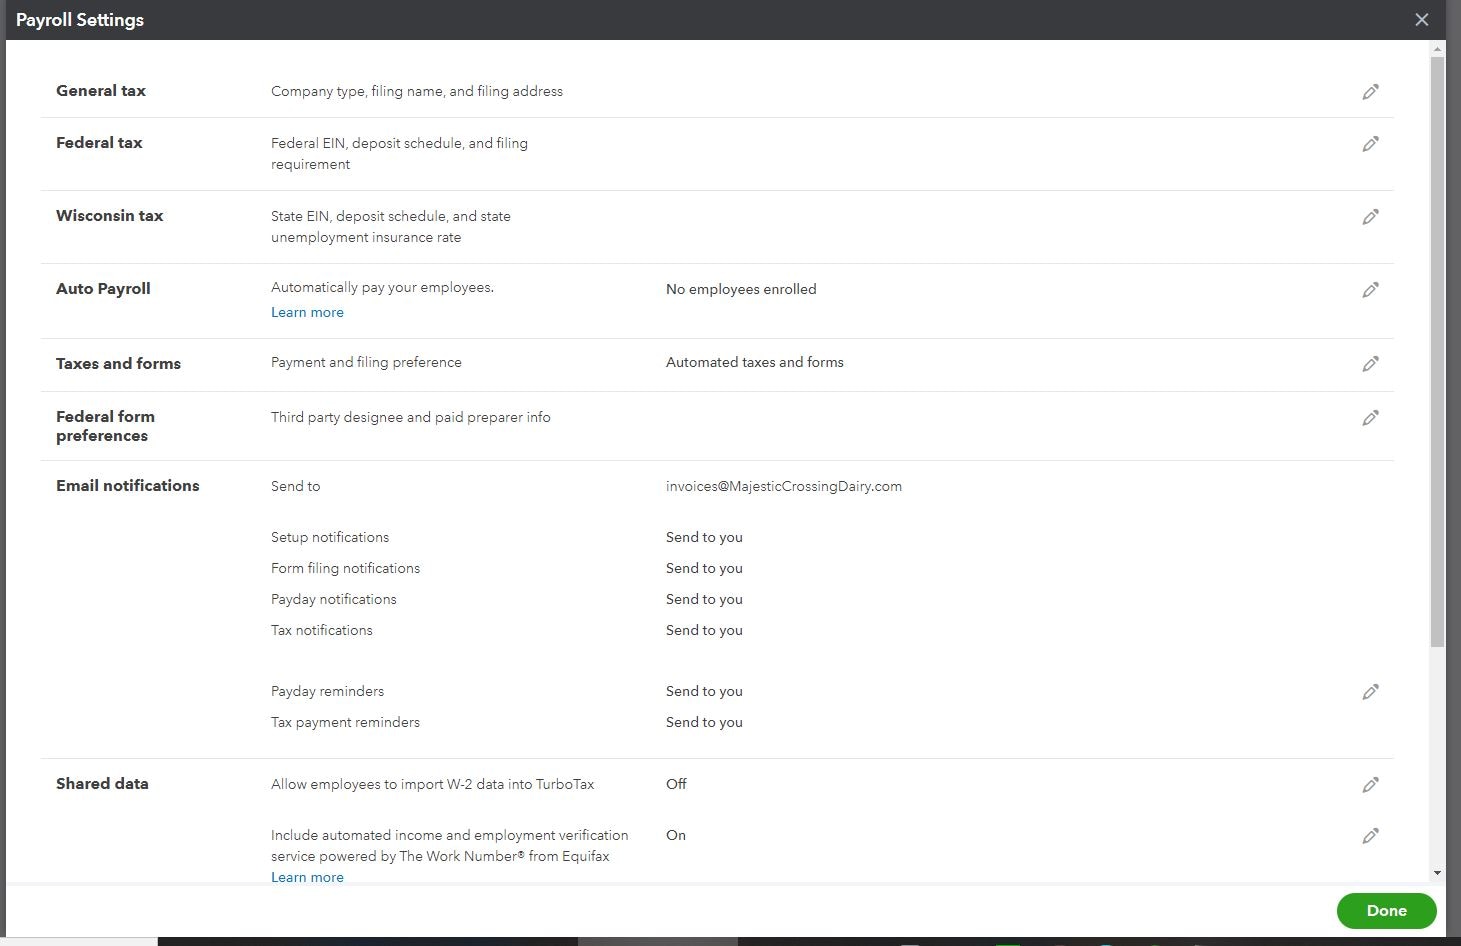The width and height of the screenshot is (1461, 946).
Task: Click the Federal form preferences heading
Action: pos(105,426)
